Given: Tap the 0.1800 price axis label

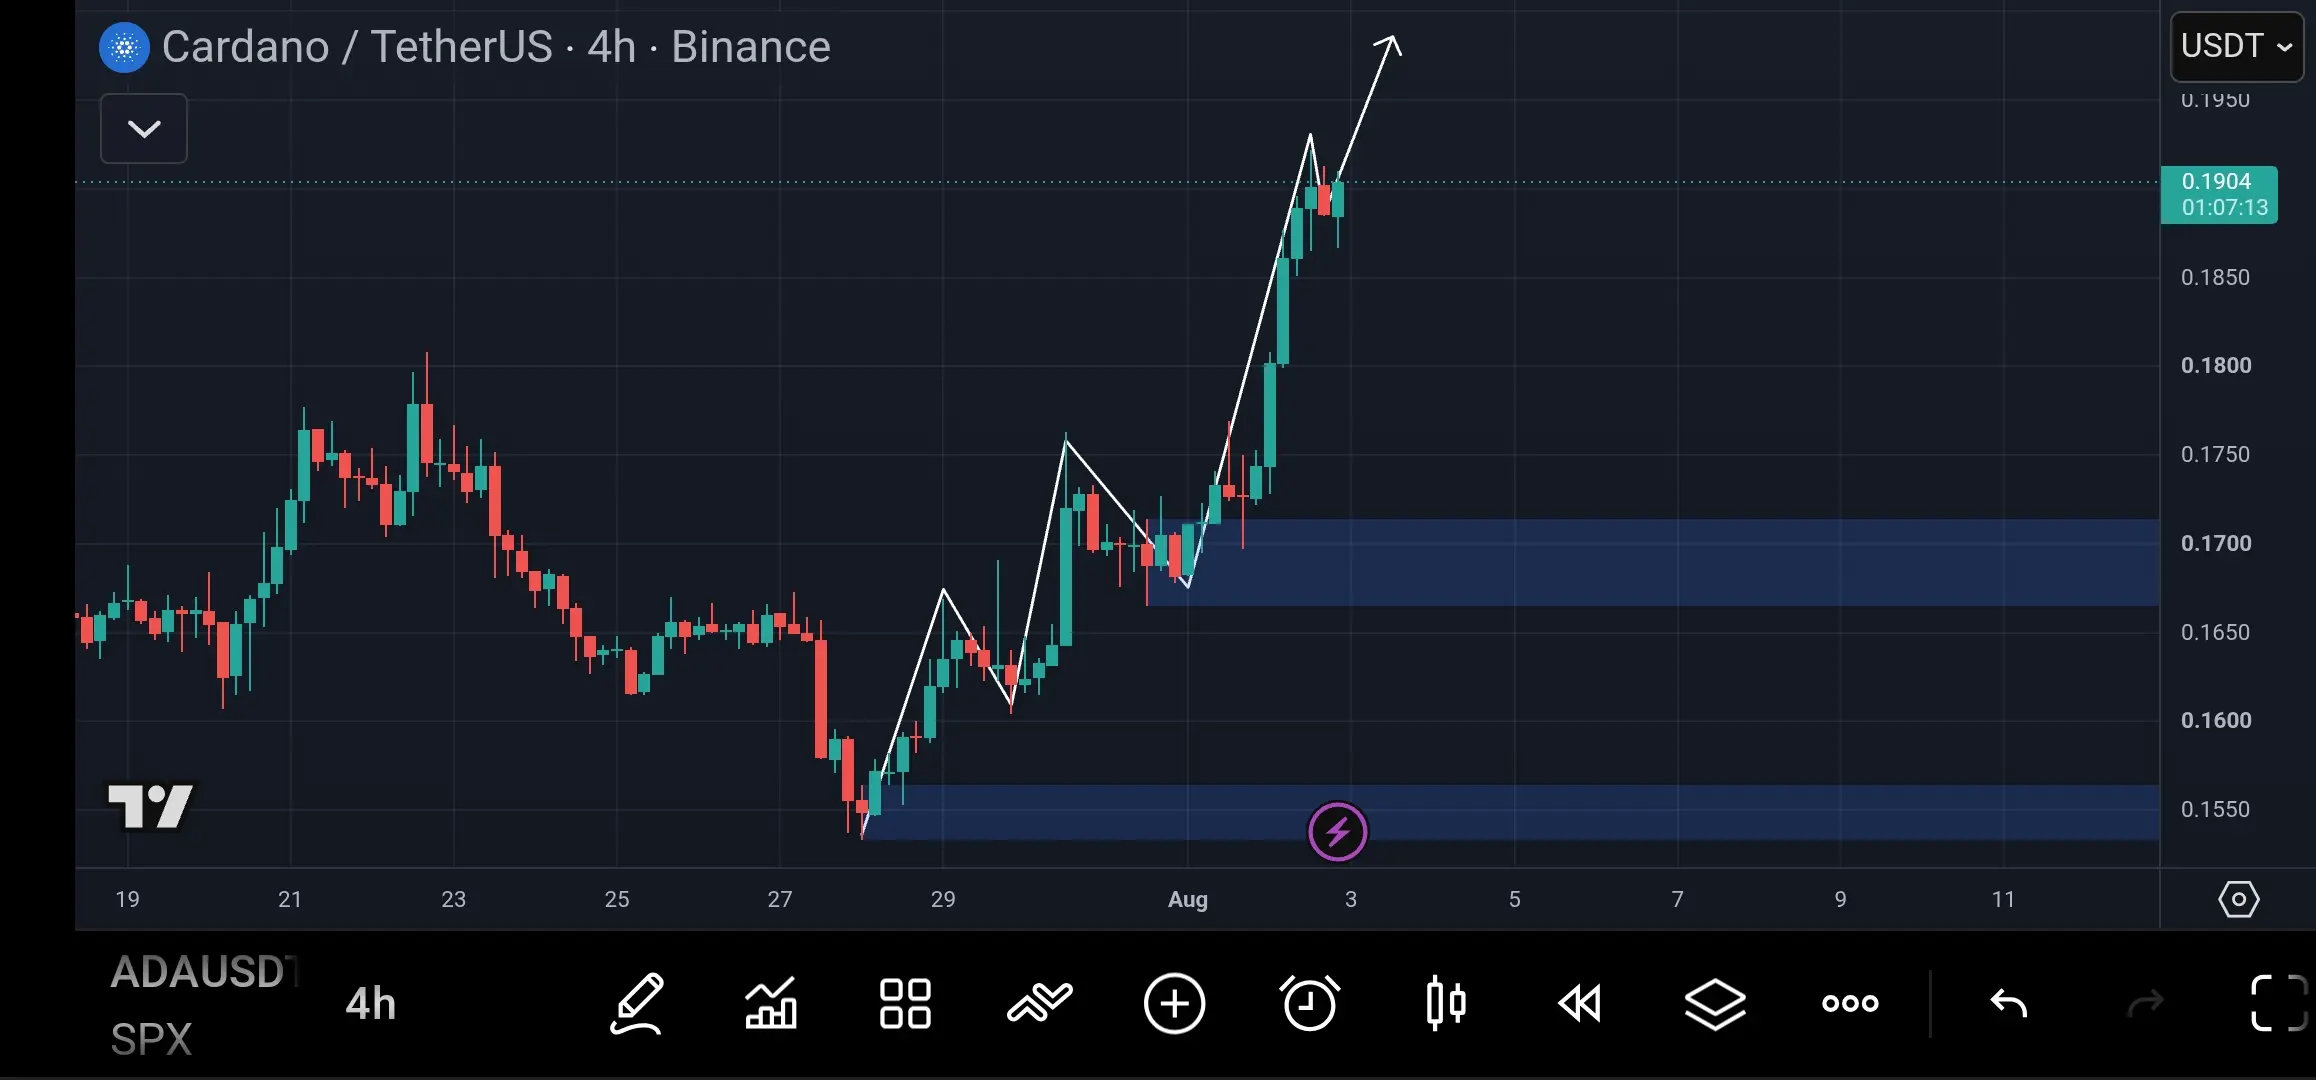Looking at the screenshot, I should [x=2216, y=365].
